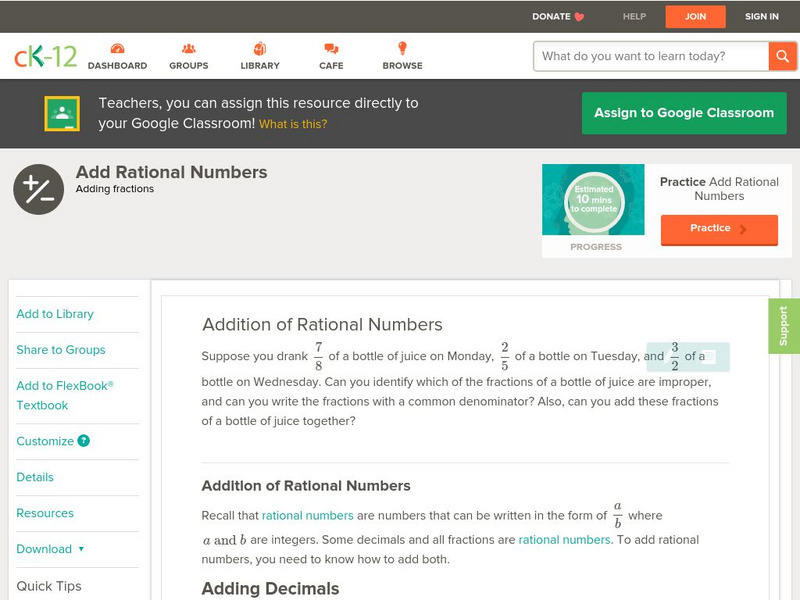Select Sign In in top bar
The width and height of the screenshot is (800, 600).
[x=761, y=16]
